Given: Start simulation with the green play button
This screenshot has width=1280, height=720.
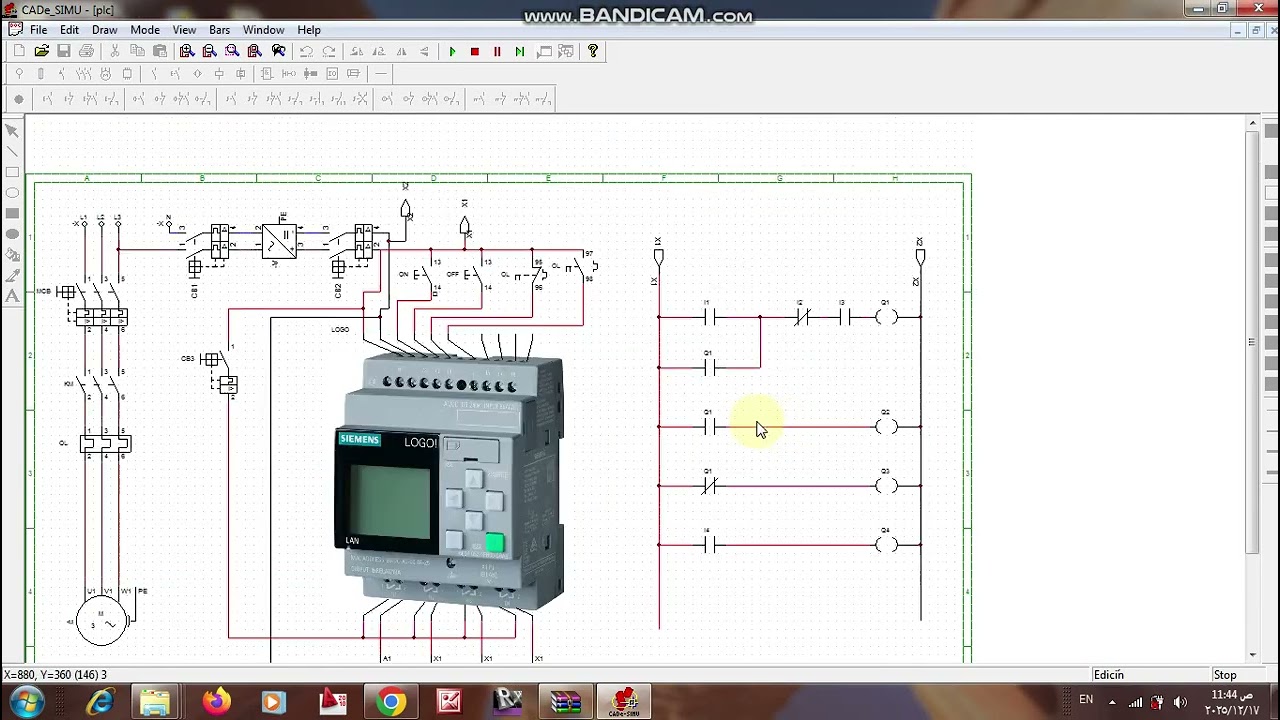Looking at the screenshot, I should [452, 51].
